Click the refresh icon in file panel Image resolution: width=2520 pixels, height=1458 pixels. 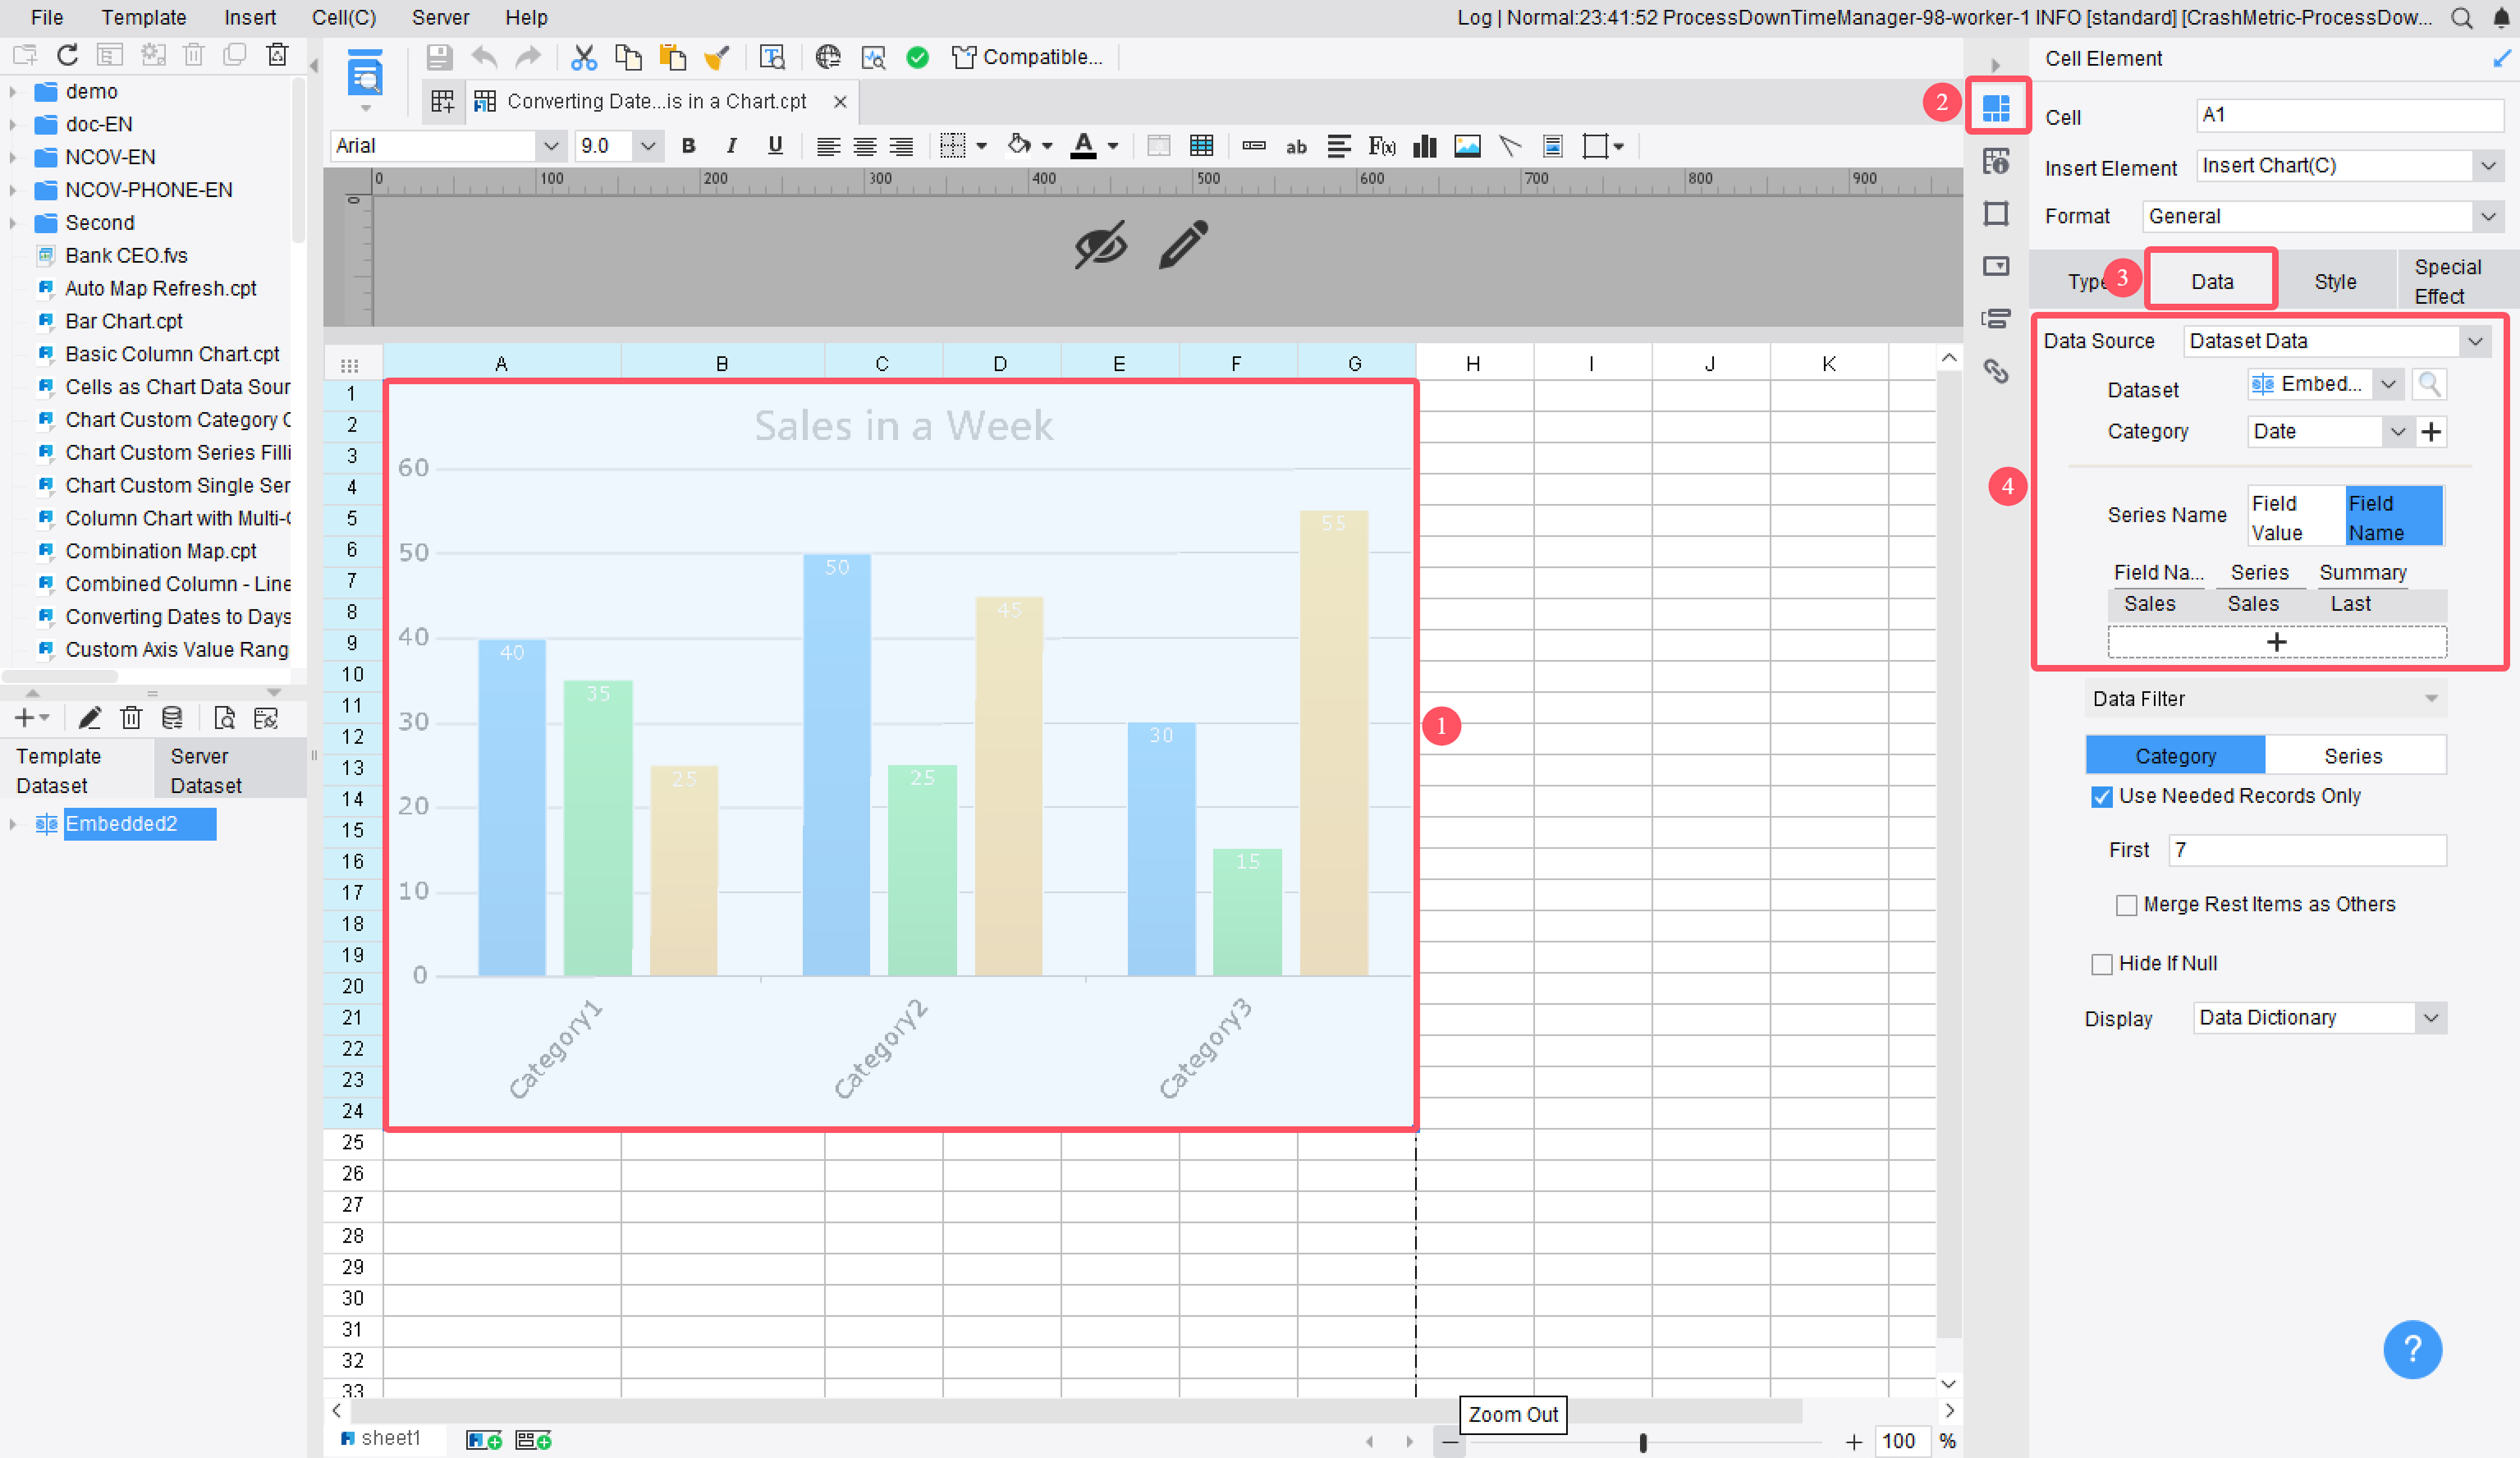click(67, 55)
